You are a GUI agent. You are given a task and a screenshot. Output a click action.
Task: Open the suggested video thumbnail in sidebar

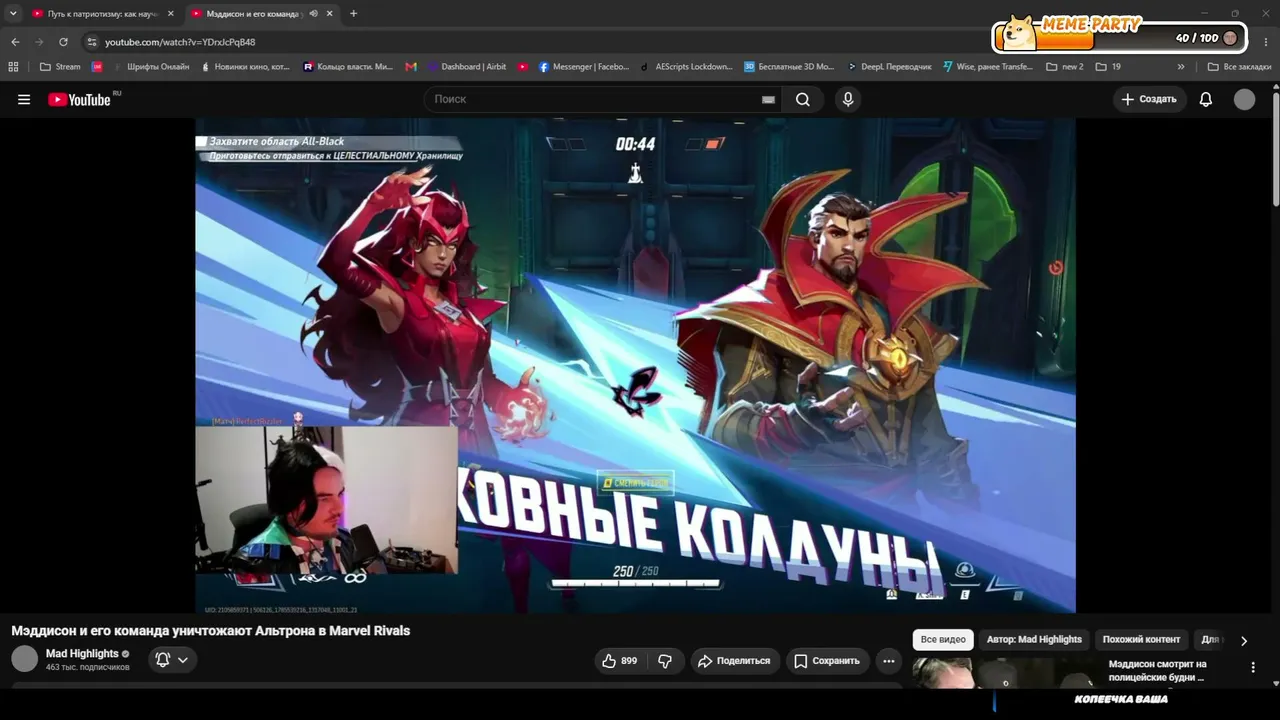[1005, 672]
